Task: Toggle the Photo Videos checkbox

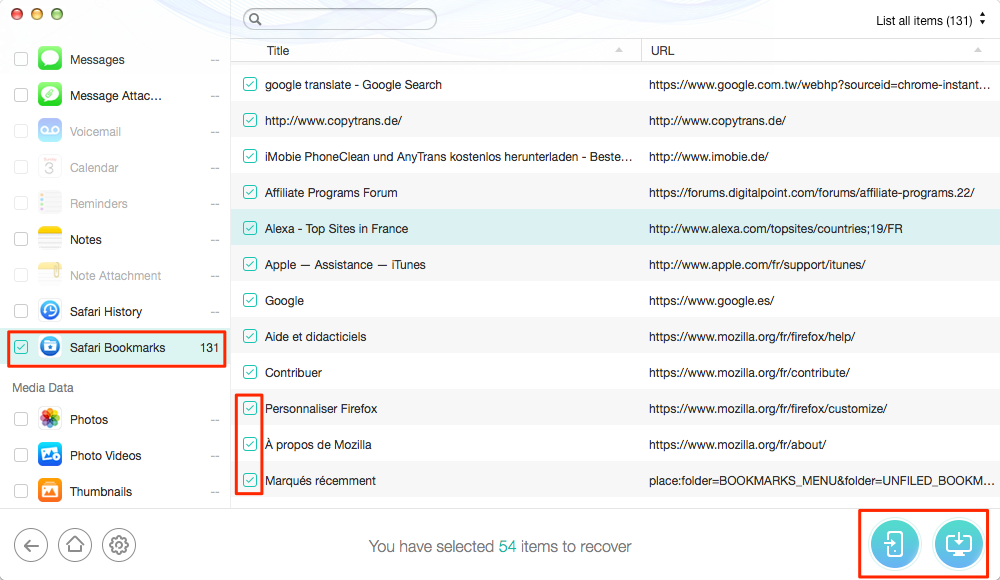Action: pos(21,456)
